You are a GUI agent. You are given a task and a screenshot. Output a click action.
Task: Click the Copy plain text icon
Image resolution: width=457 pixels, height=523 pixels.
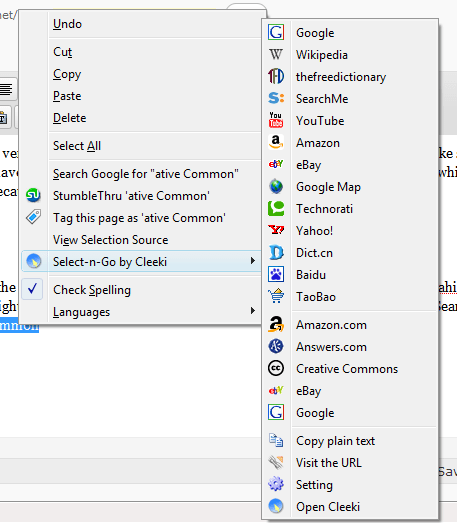276,441
